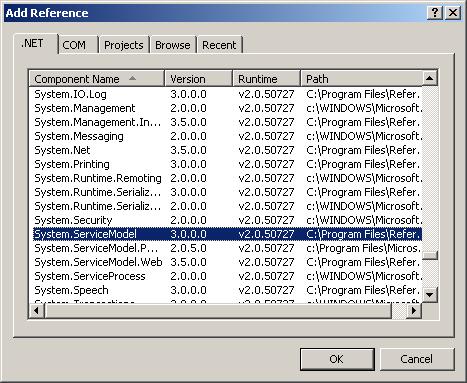The image size is (467, 383).
Task: Switch to the Browse tab
Action: pyautogui.click(x=173, y=45)
